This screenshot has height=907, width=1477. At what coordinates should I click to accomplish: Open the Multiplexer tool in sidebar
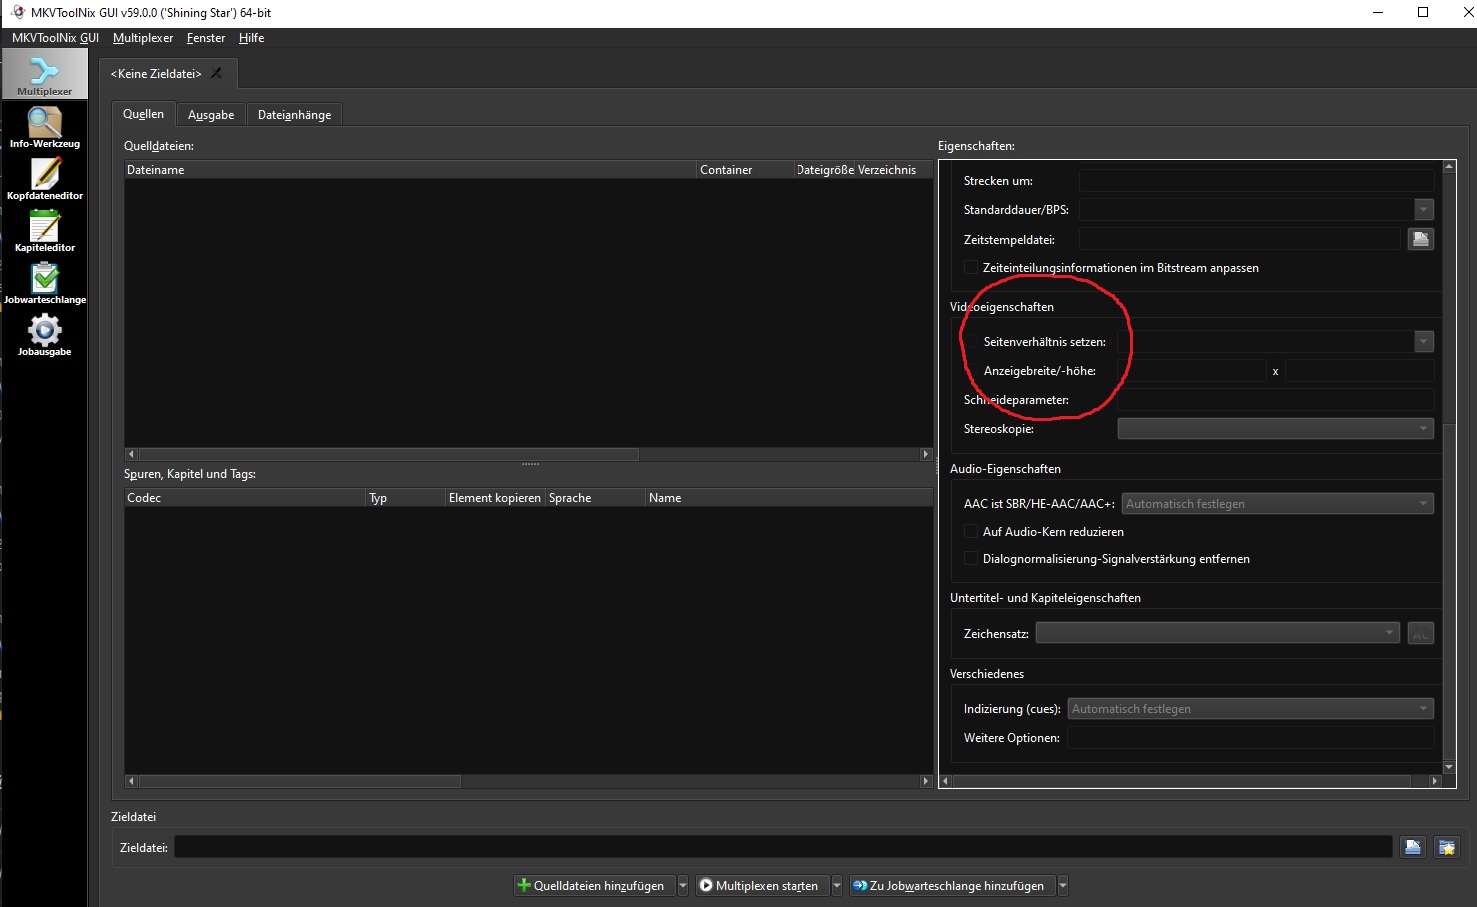pyautogui.click(x=44, y=75)
